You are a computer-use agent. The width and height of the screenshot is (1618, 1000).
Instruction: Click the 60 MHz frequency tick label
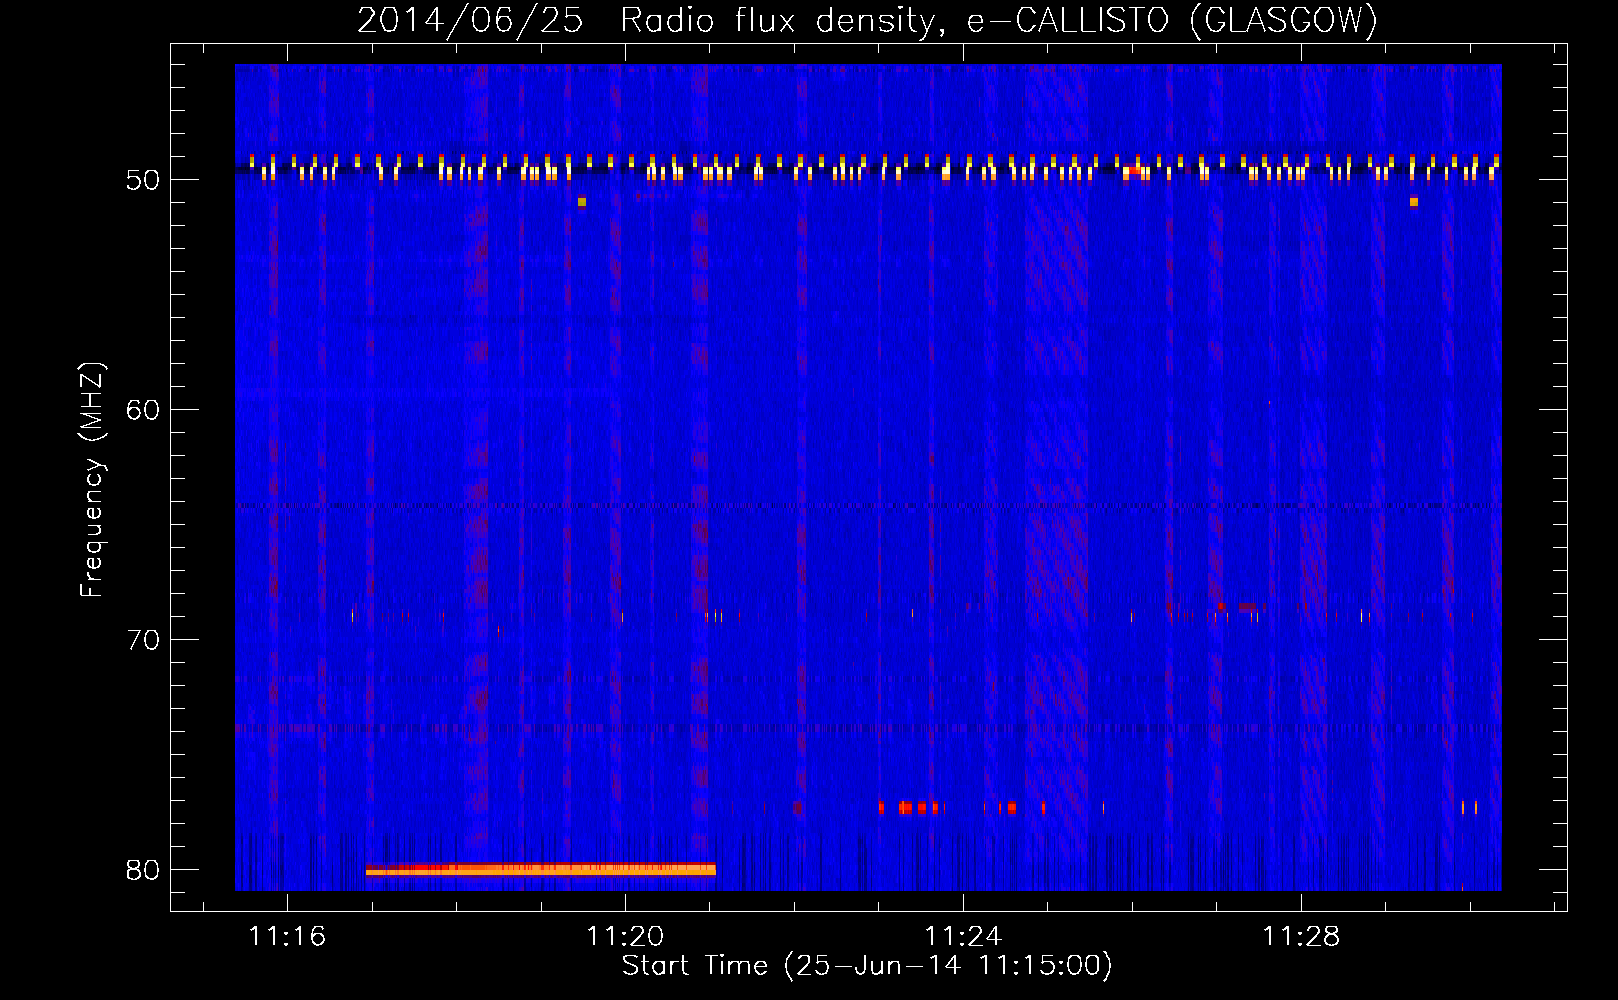pyautogui.click(x=143, y=410)
